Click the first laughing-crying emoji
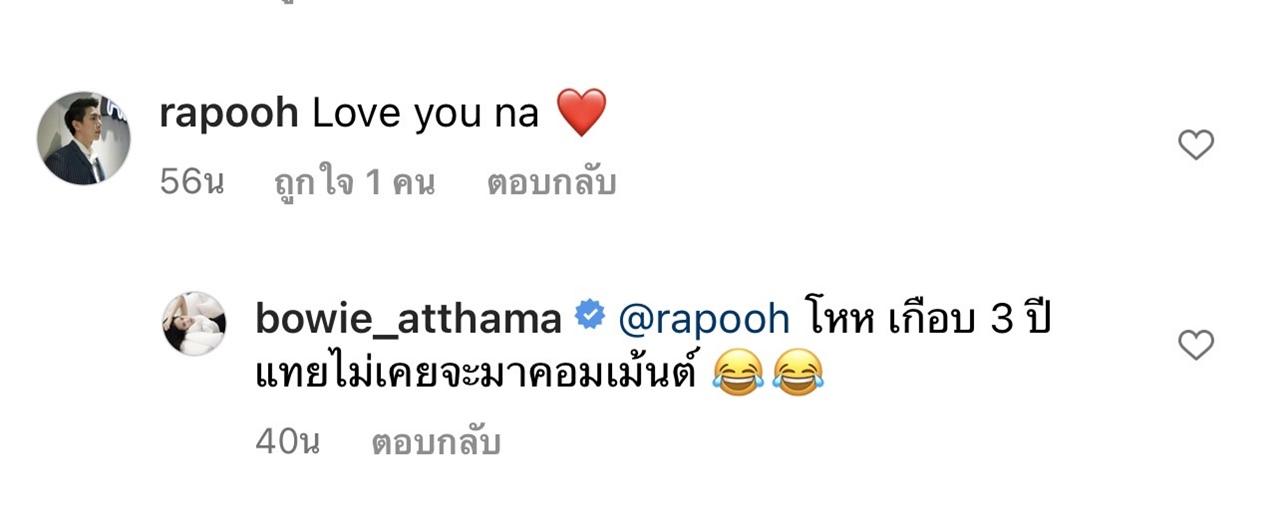Viewport: 1280px width, 529px height. pyautogui.click(x=739, y=376)
